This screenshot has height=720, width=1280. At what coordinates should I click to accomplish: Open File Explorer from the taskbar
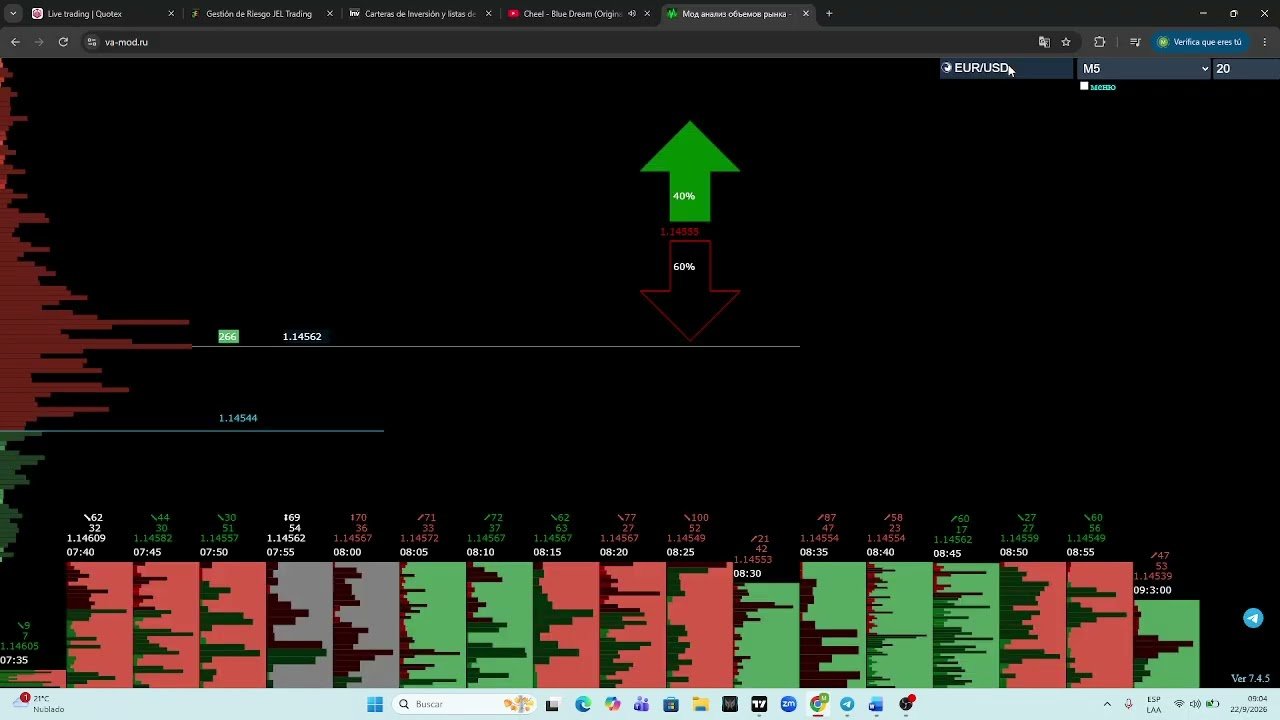[700, 704]
